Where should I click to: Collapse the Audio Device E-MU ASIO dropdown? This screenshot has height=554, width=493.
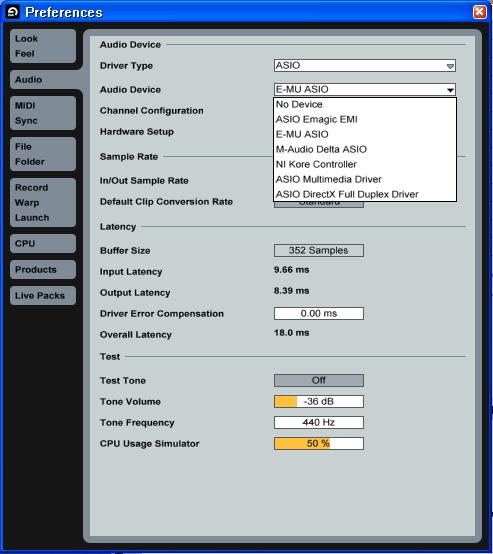click(x=365, y=89)
